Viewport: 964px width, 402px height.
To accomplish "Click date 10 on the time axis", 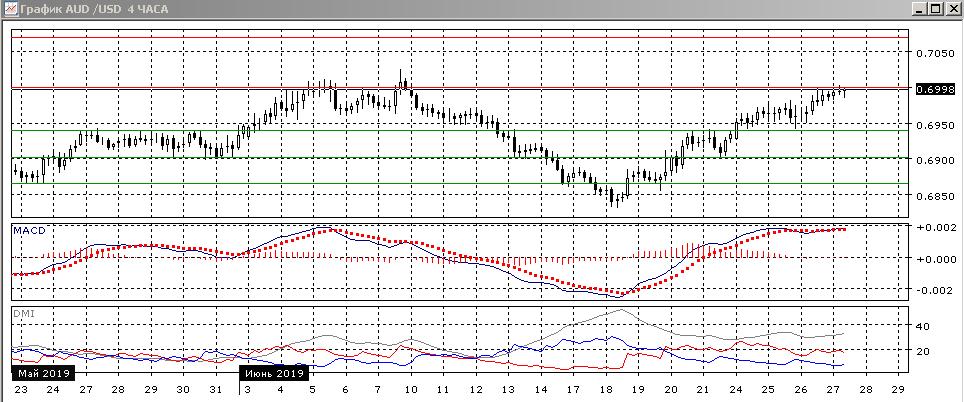I will (x=411, y=389).
